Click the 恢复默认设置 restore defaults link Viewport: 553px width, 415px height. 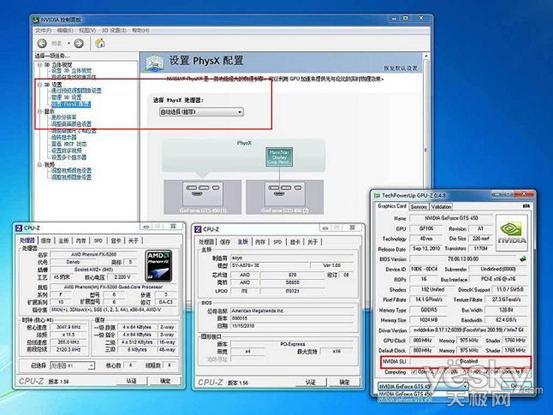click(x=400, y=68)
